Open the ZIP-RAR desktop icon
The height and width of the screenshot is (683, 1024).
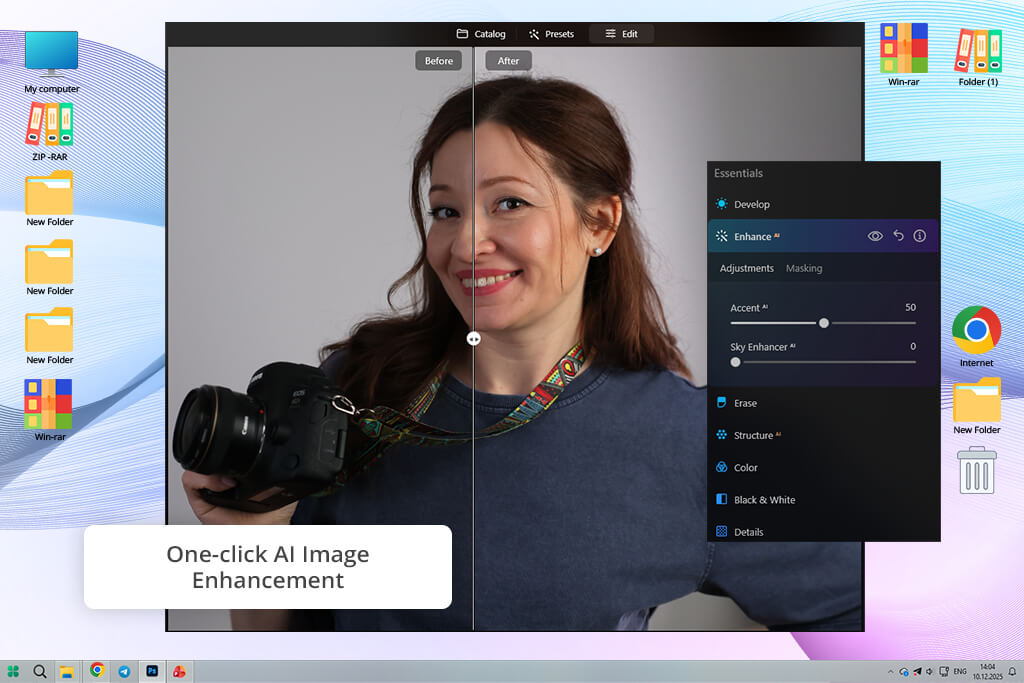50,131
